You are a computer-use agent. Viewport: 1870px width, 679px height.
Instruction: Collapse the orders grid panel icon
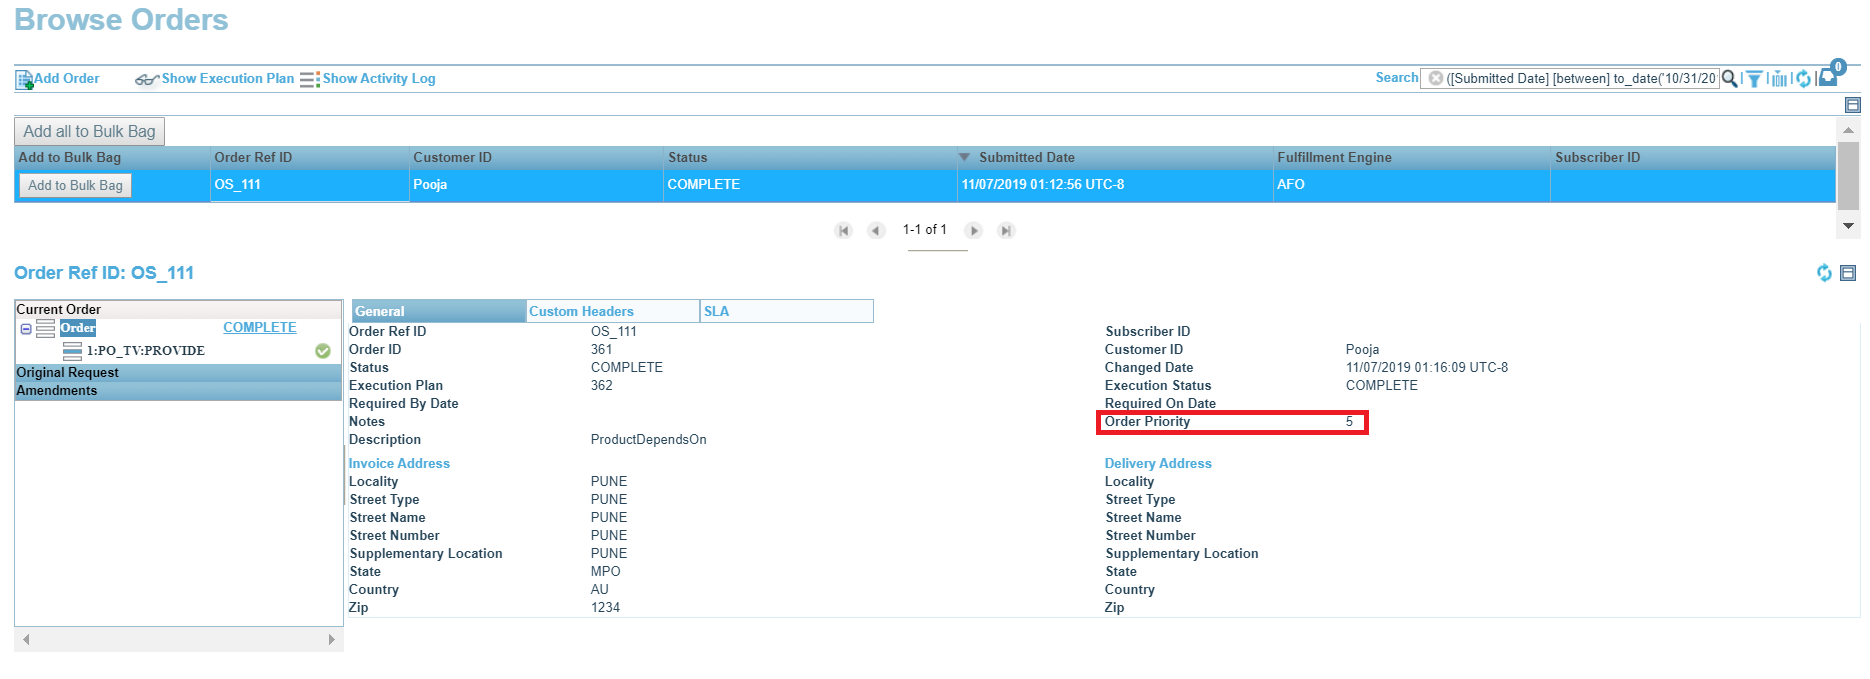[1852, 105]
